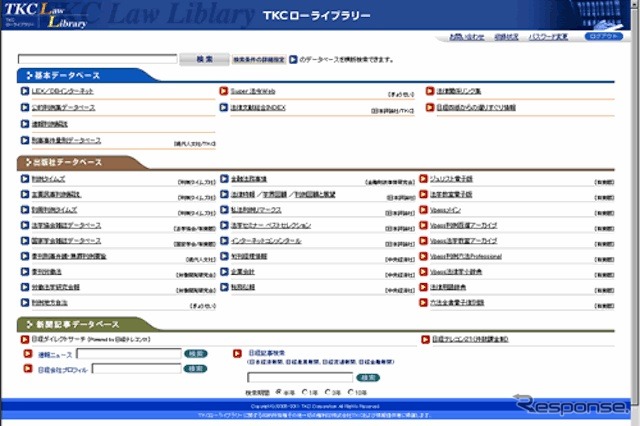Click the blue arrow icon beside 判例地方自治
Image resolution: width=640 pixels, height=426 pixels.
pyautogui.click(x=25, y=303)
